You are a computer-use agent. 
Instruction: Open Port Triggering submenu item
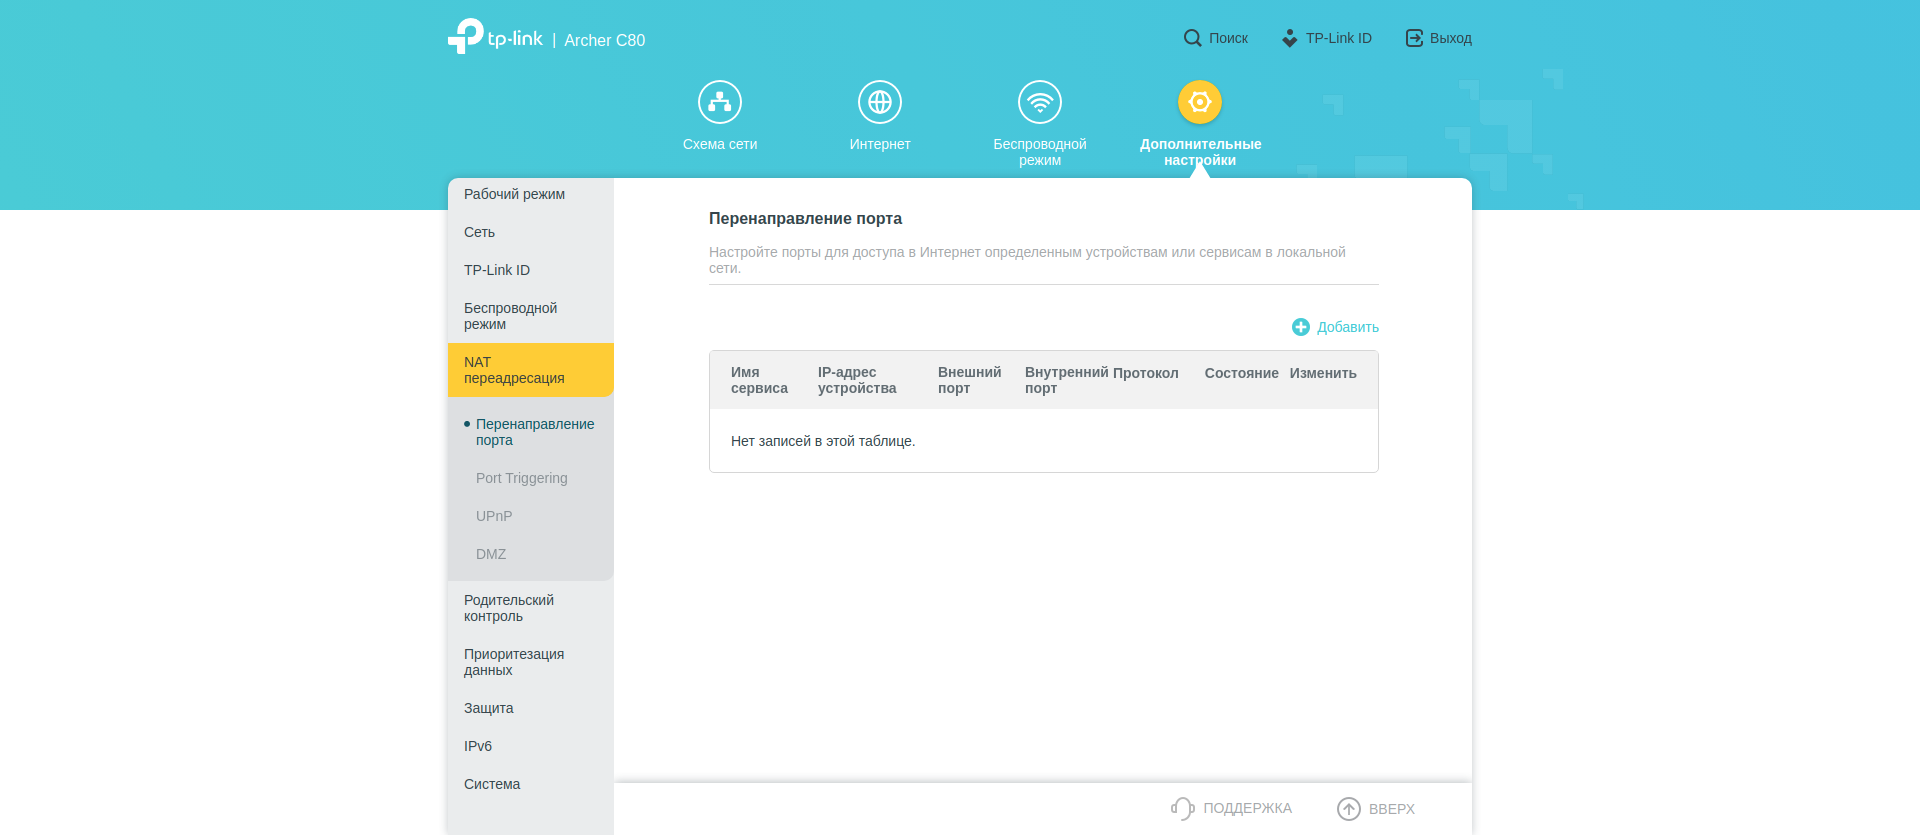coord(522,478)
